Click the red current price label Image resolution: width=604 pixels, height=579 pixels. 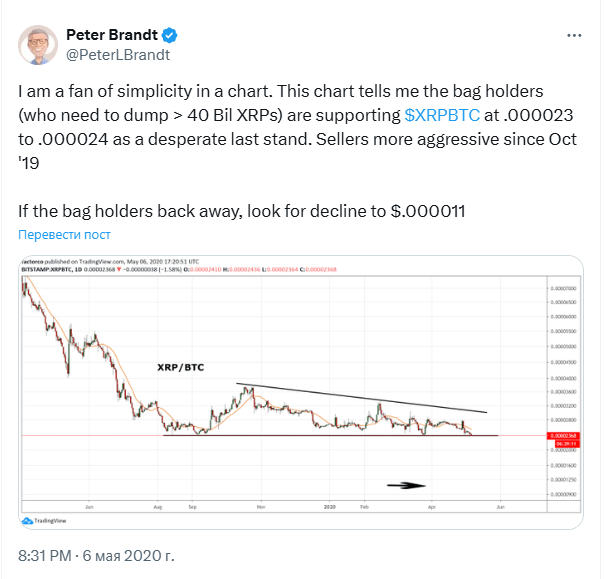click(x=563, y=436)
